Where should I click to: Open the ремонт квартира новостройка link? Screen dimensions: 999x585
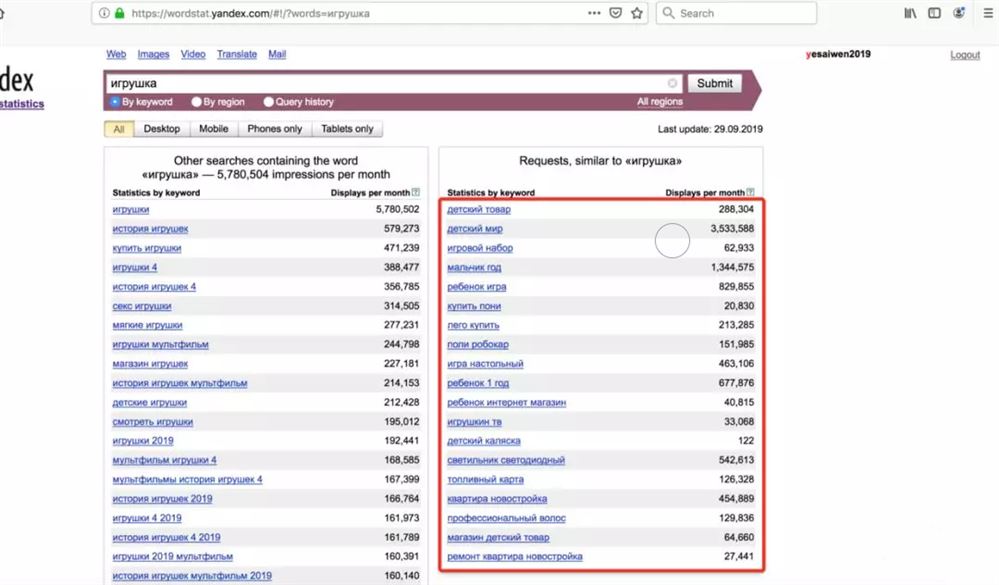515,556
